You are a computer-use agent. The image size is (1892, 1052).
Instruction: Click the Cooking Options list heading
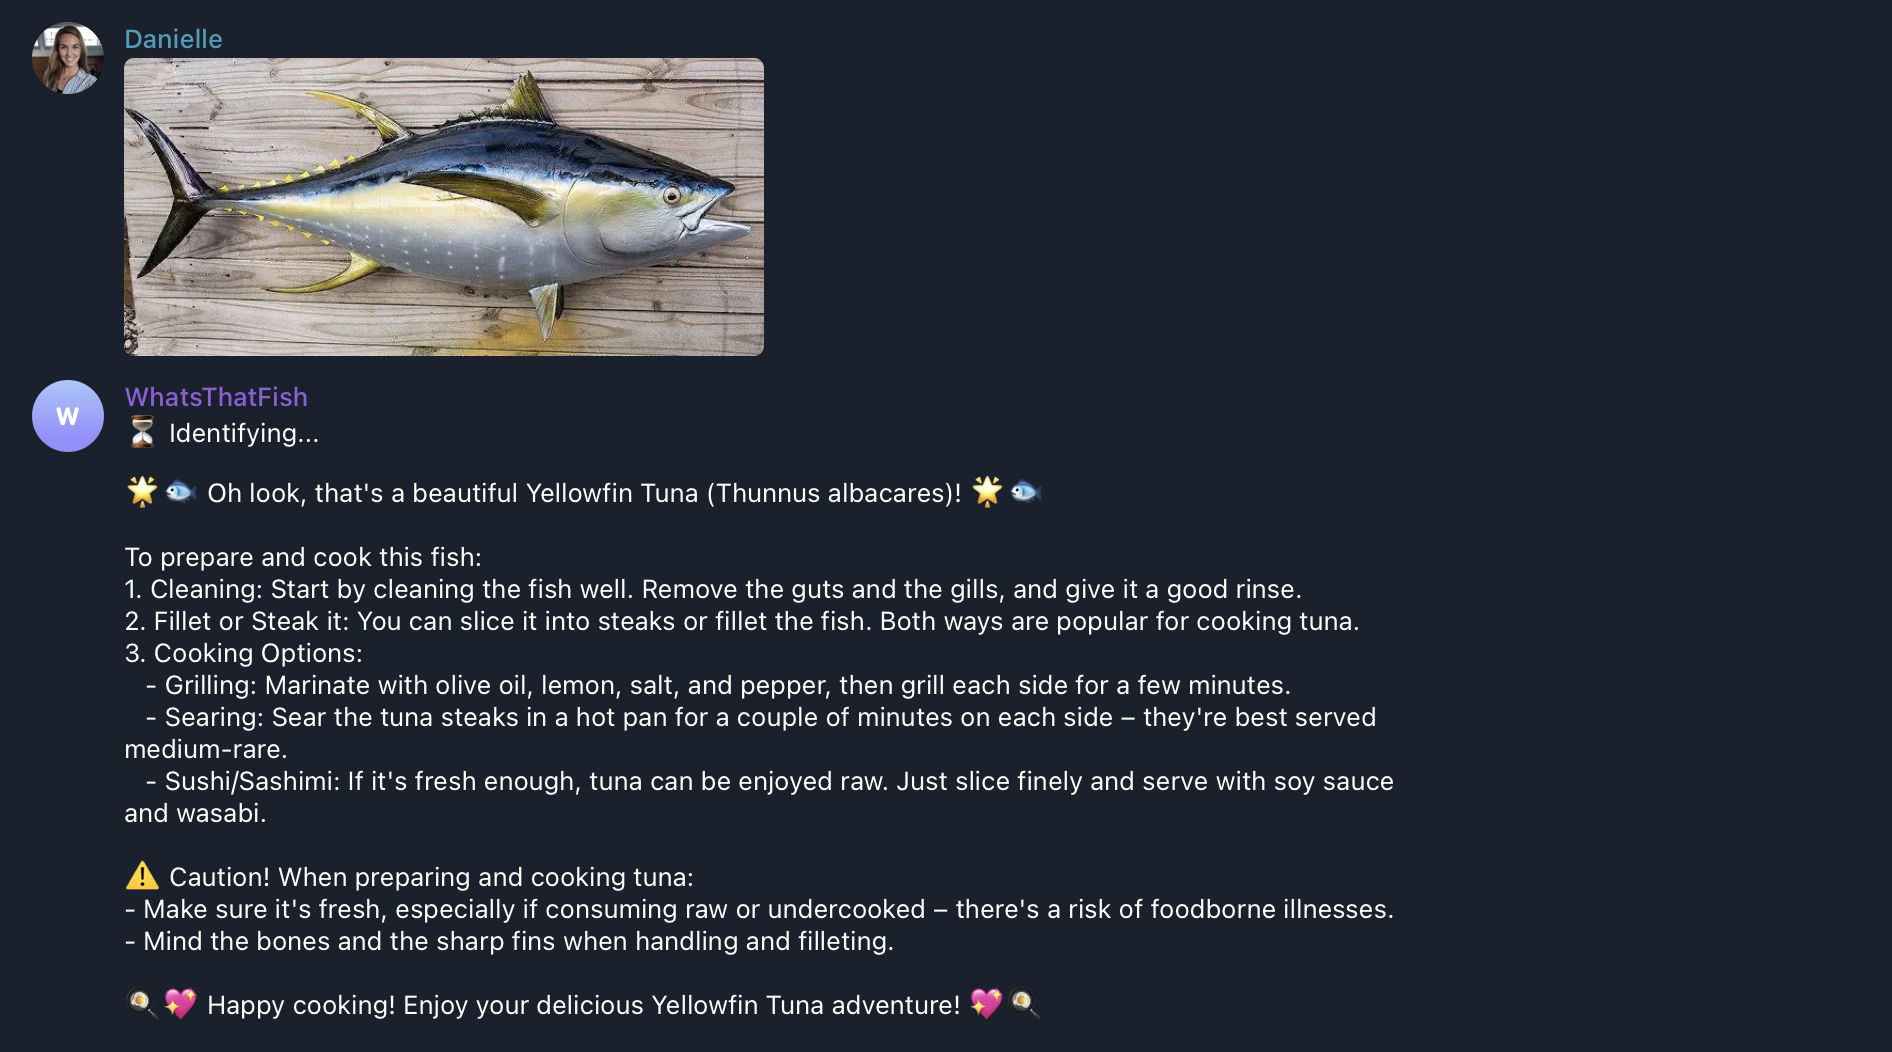coord(243,653)
